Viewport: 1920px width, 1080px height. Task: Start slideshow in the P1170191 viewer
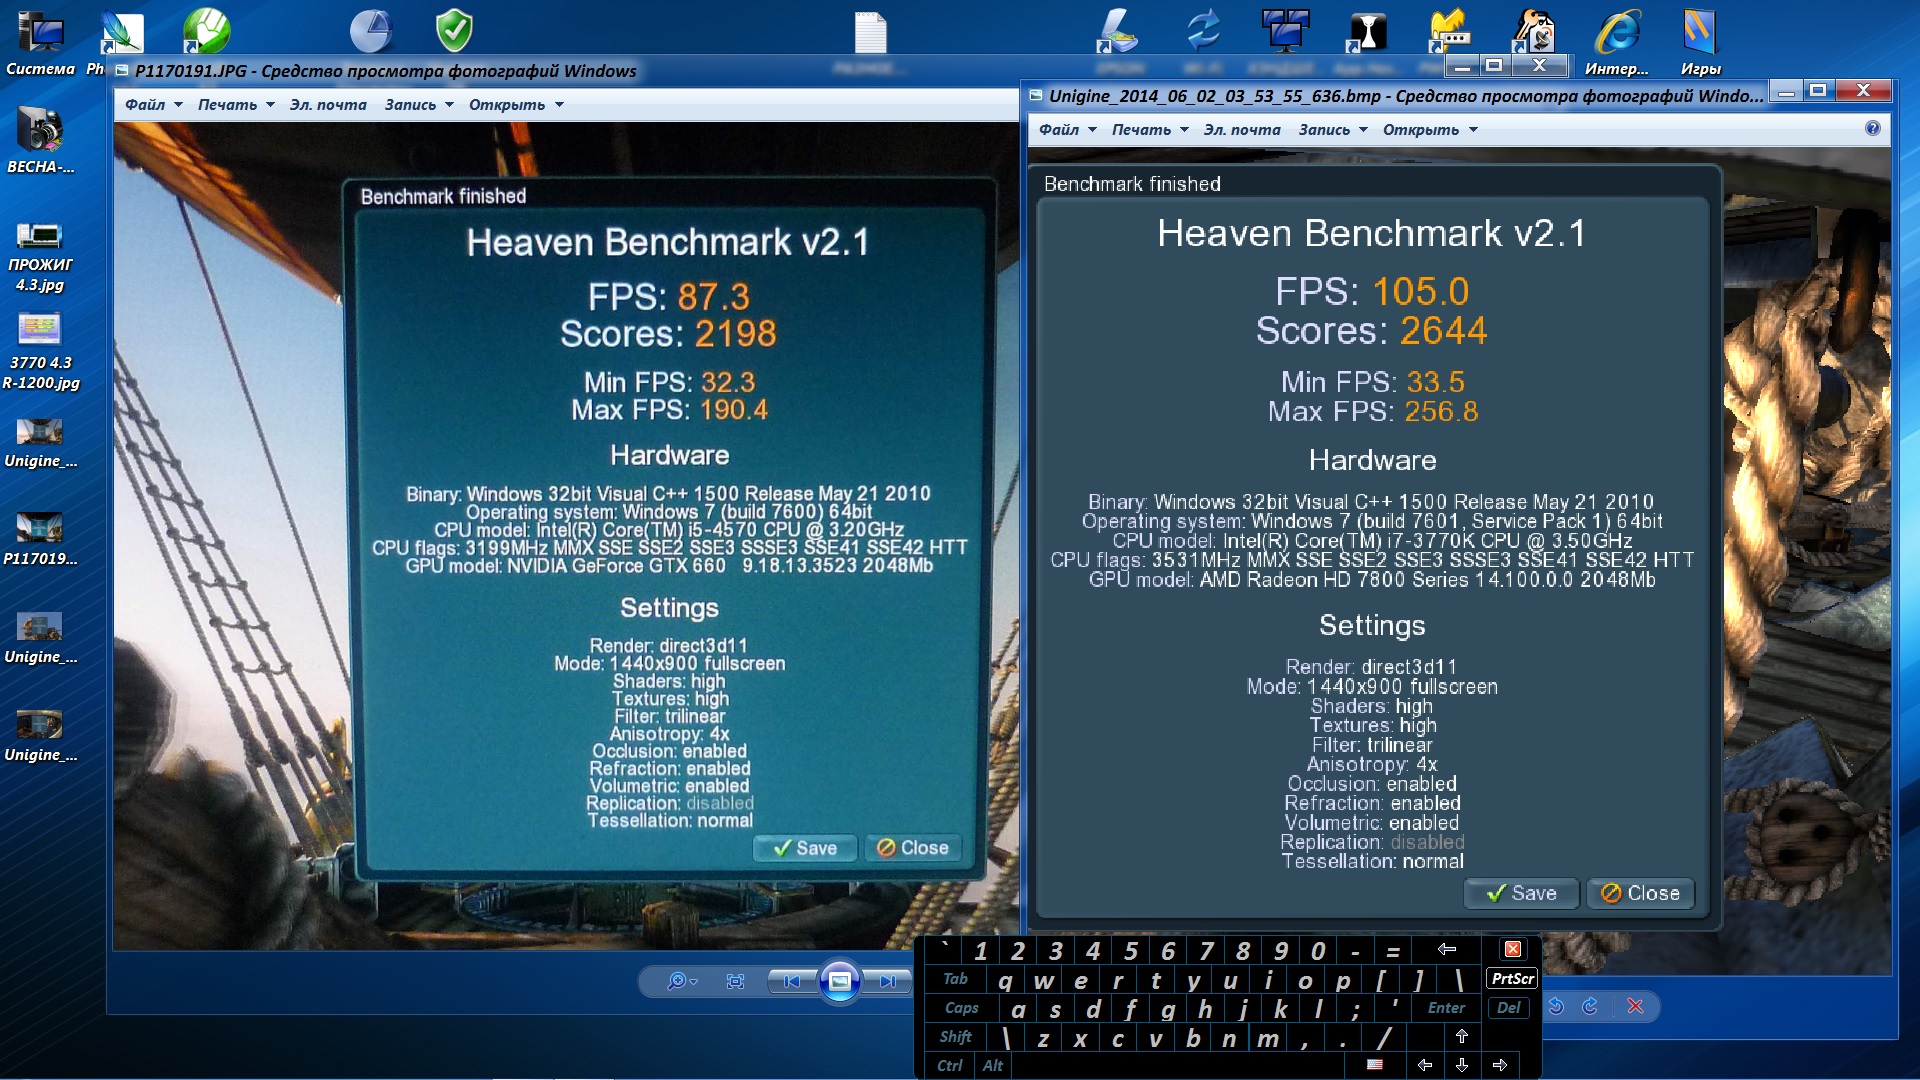[x=840, y=981]
